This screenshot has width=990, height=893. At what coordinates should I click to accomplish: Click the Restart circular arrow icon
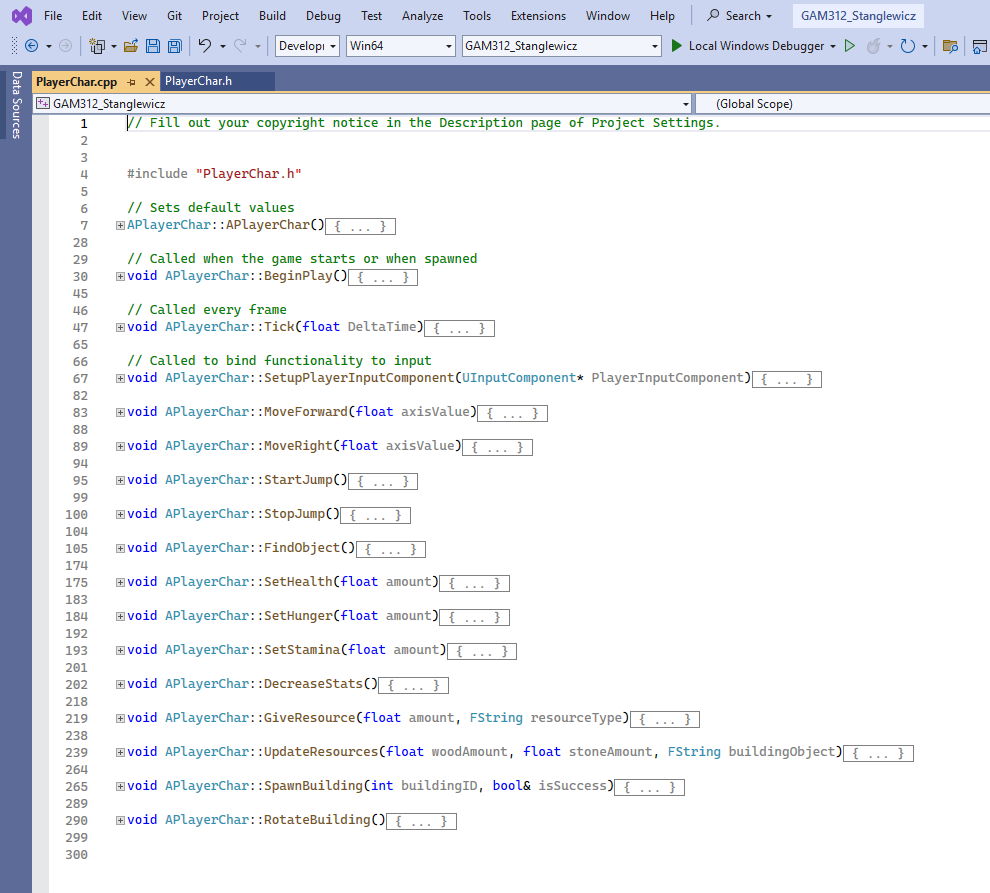[x=907, y=45]
